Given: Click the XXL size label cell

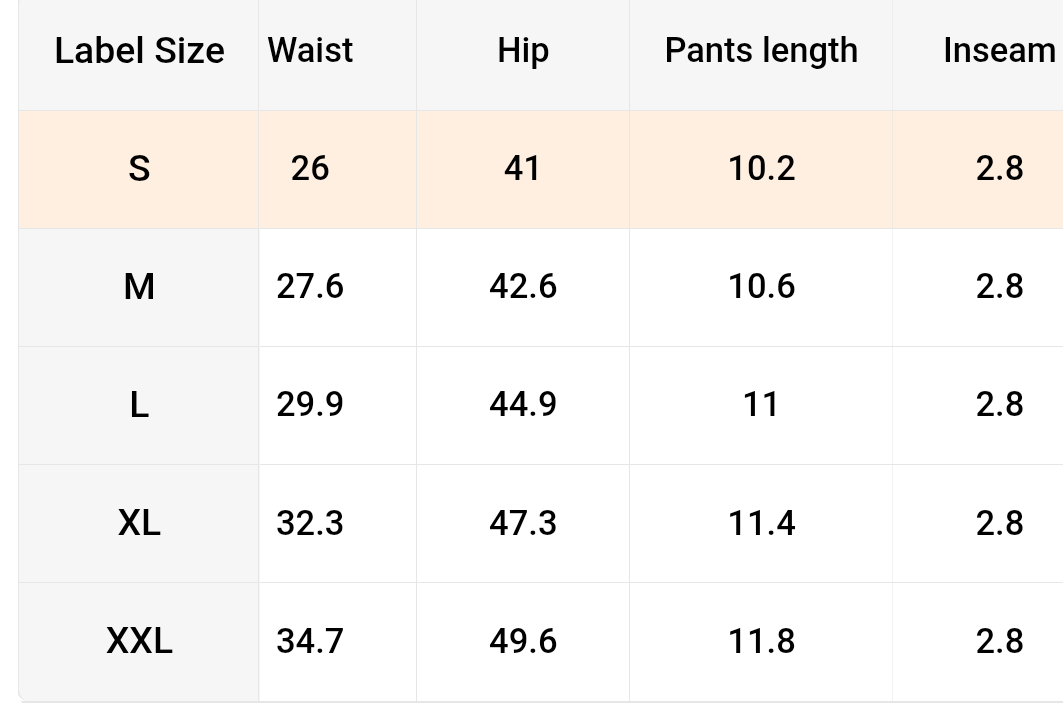Looking at the screenshot, I should click(x=139, y=641).
